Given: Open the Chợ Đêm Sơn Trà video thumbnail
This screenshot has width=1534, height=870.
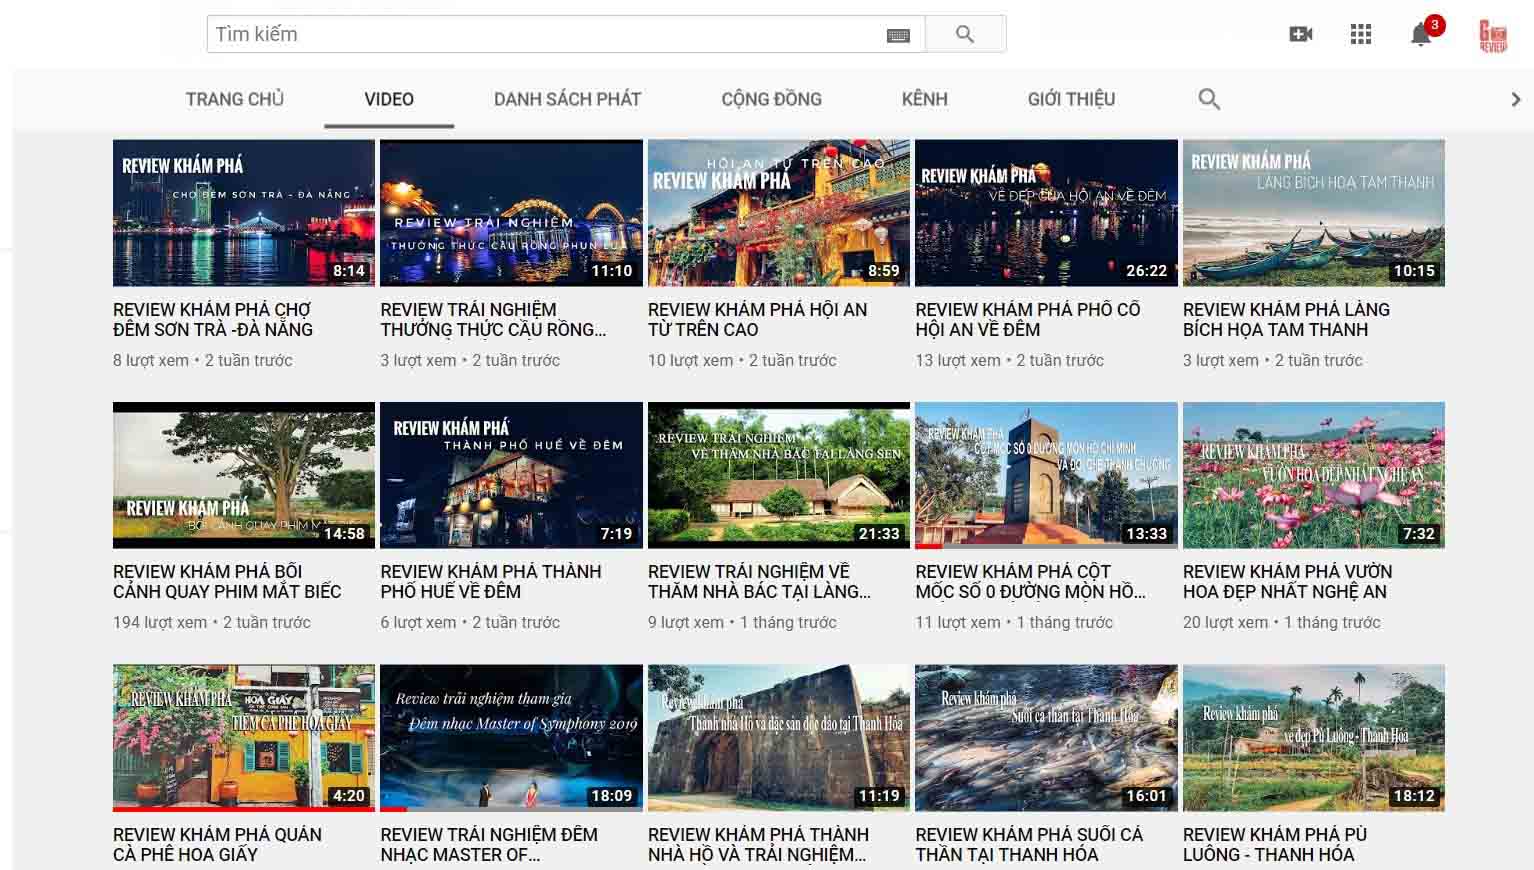Looking at the screenshot, I should click(244, 213).
